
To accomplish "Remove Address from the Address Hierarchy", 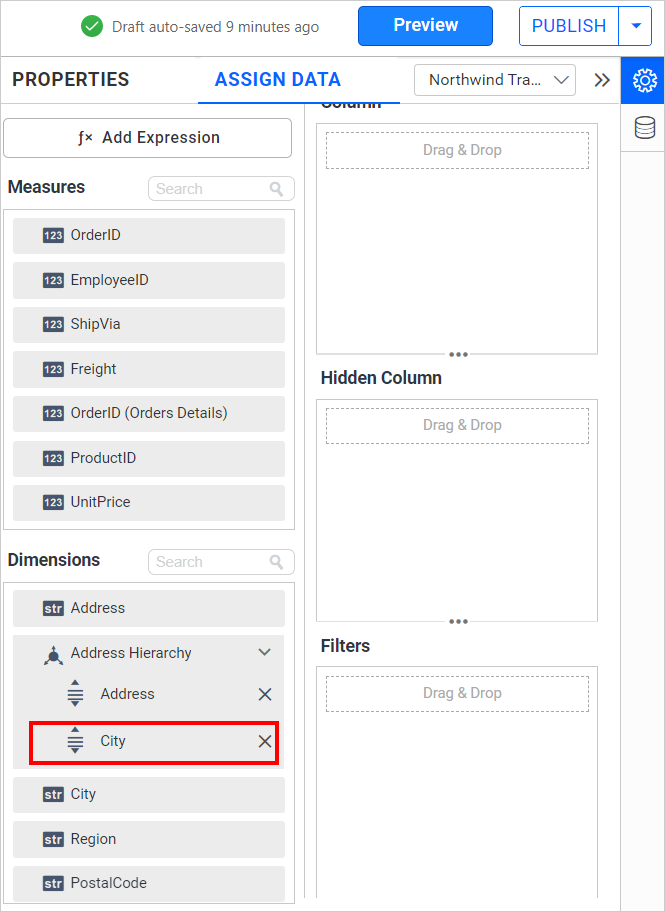I will coord(265,693).
